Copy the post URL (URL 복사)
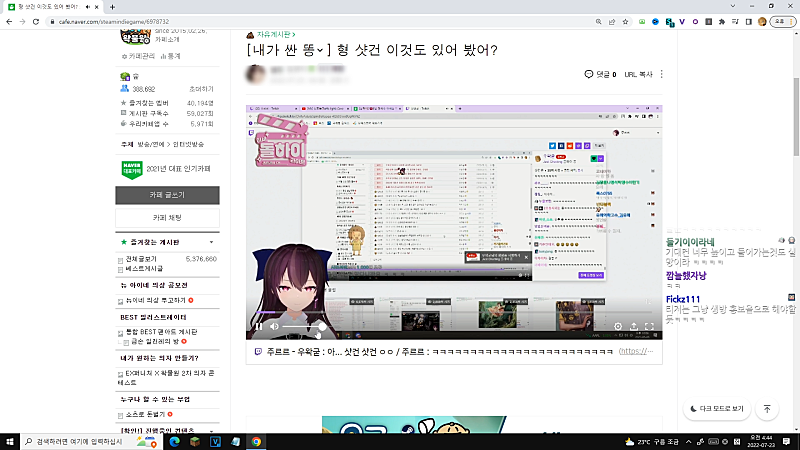The width and height of the screenshot is (800, 450). pyautogui.click(x=638, y=74)
